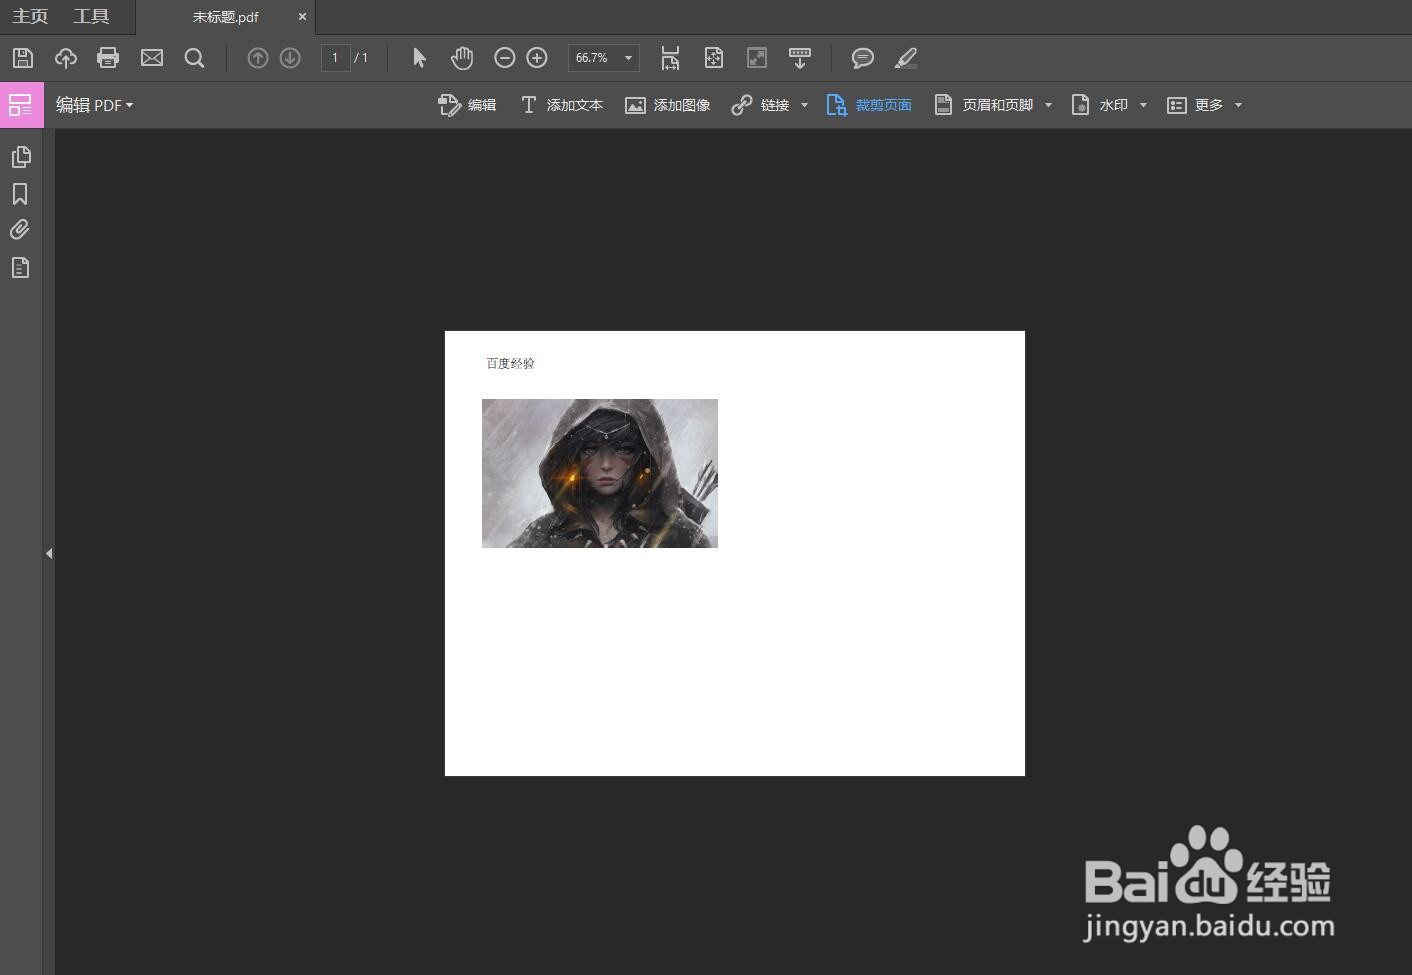Click the full screen mode icon
Viewport: 1412px width, 975px height.
coord(757,58)
